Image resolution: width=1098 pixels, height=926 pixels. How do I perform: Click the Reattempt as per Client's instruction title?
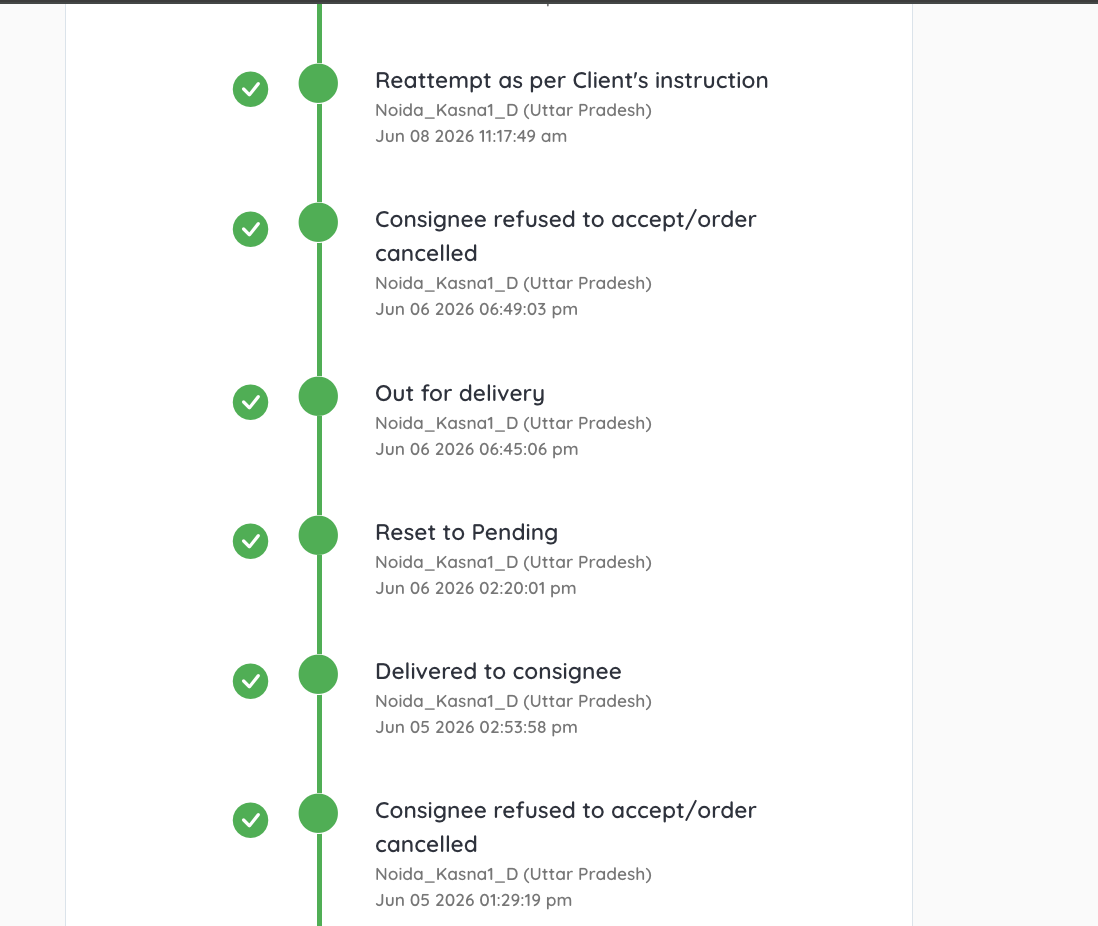coord(571,81)
